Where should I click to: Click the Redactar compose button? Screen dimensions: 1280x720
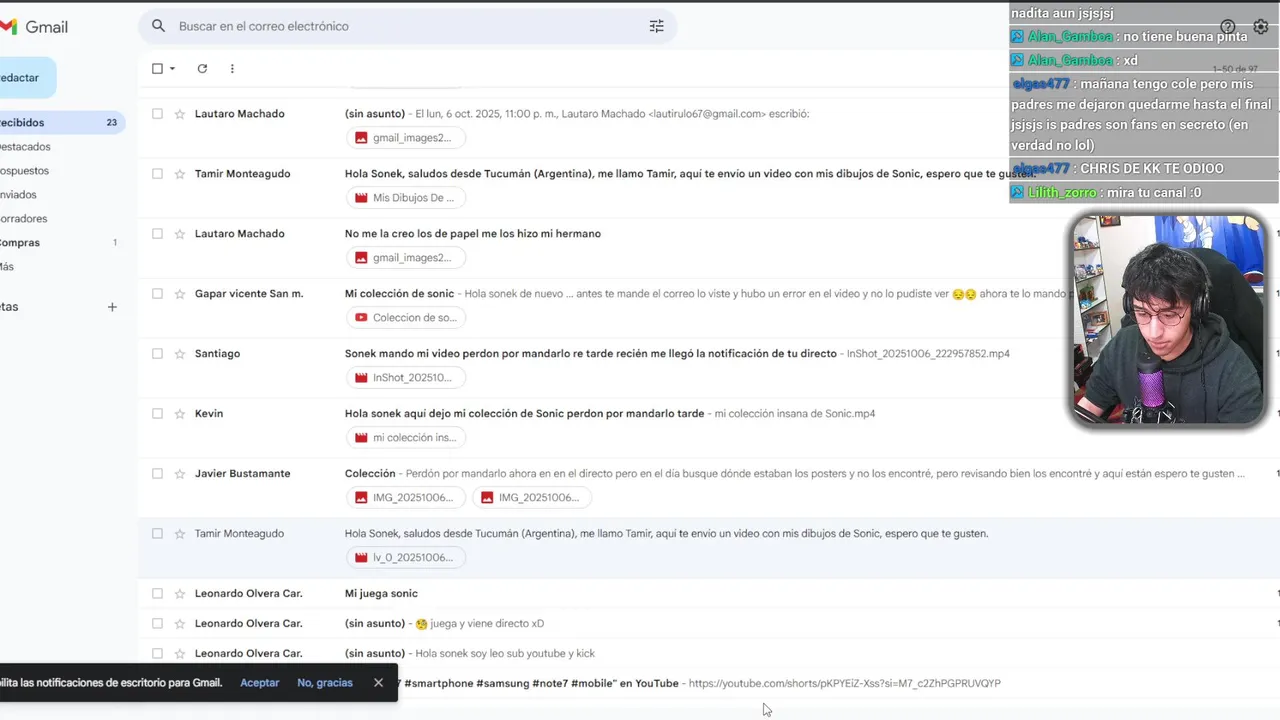[x=27, y=78]
